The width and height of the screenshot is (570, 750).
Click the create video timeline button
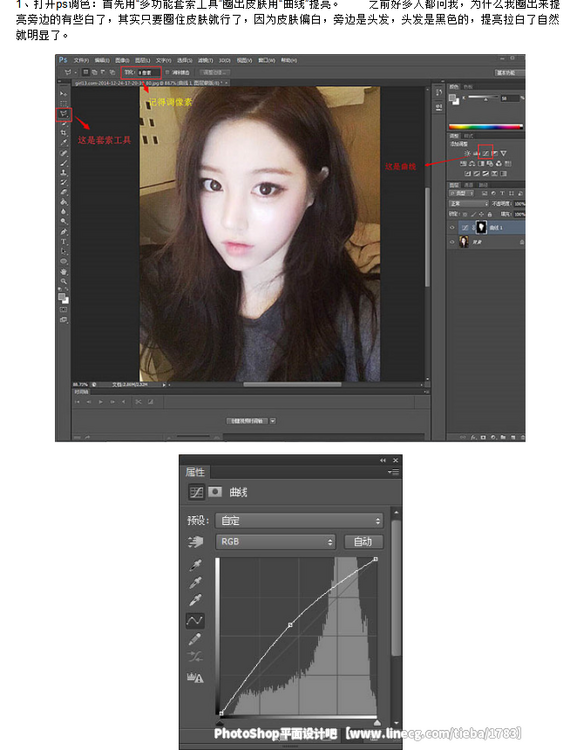coord(248,421)
